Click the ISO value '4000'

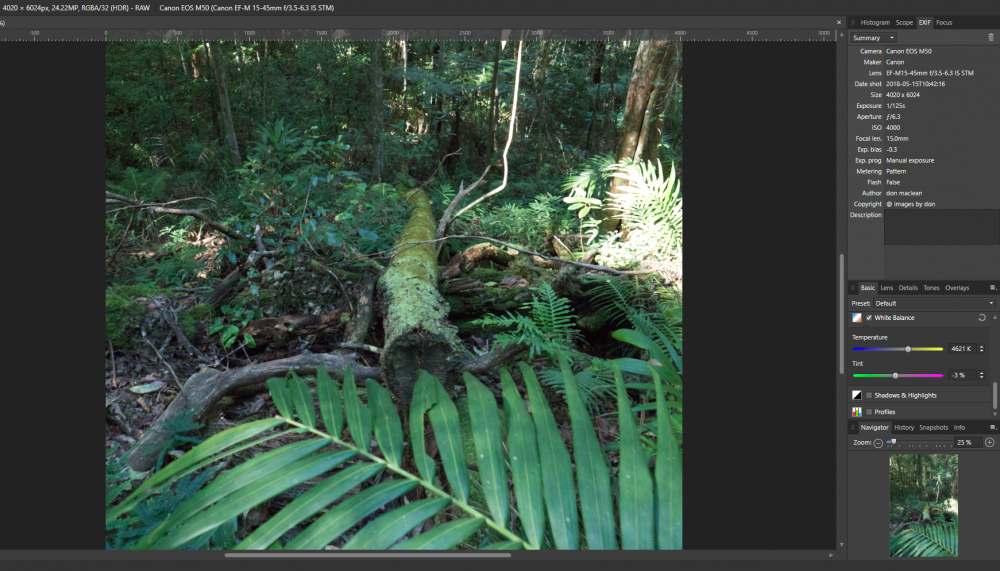click(x=893, y=128)
